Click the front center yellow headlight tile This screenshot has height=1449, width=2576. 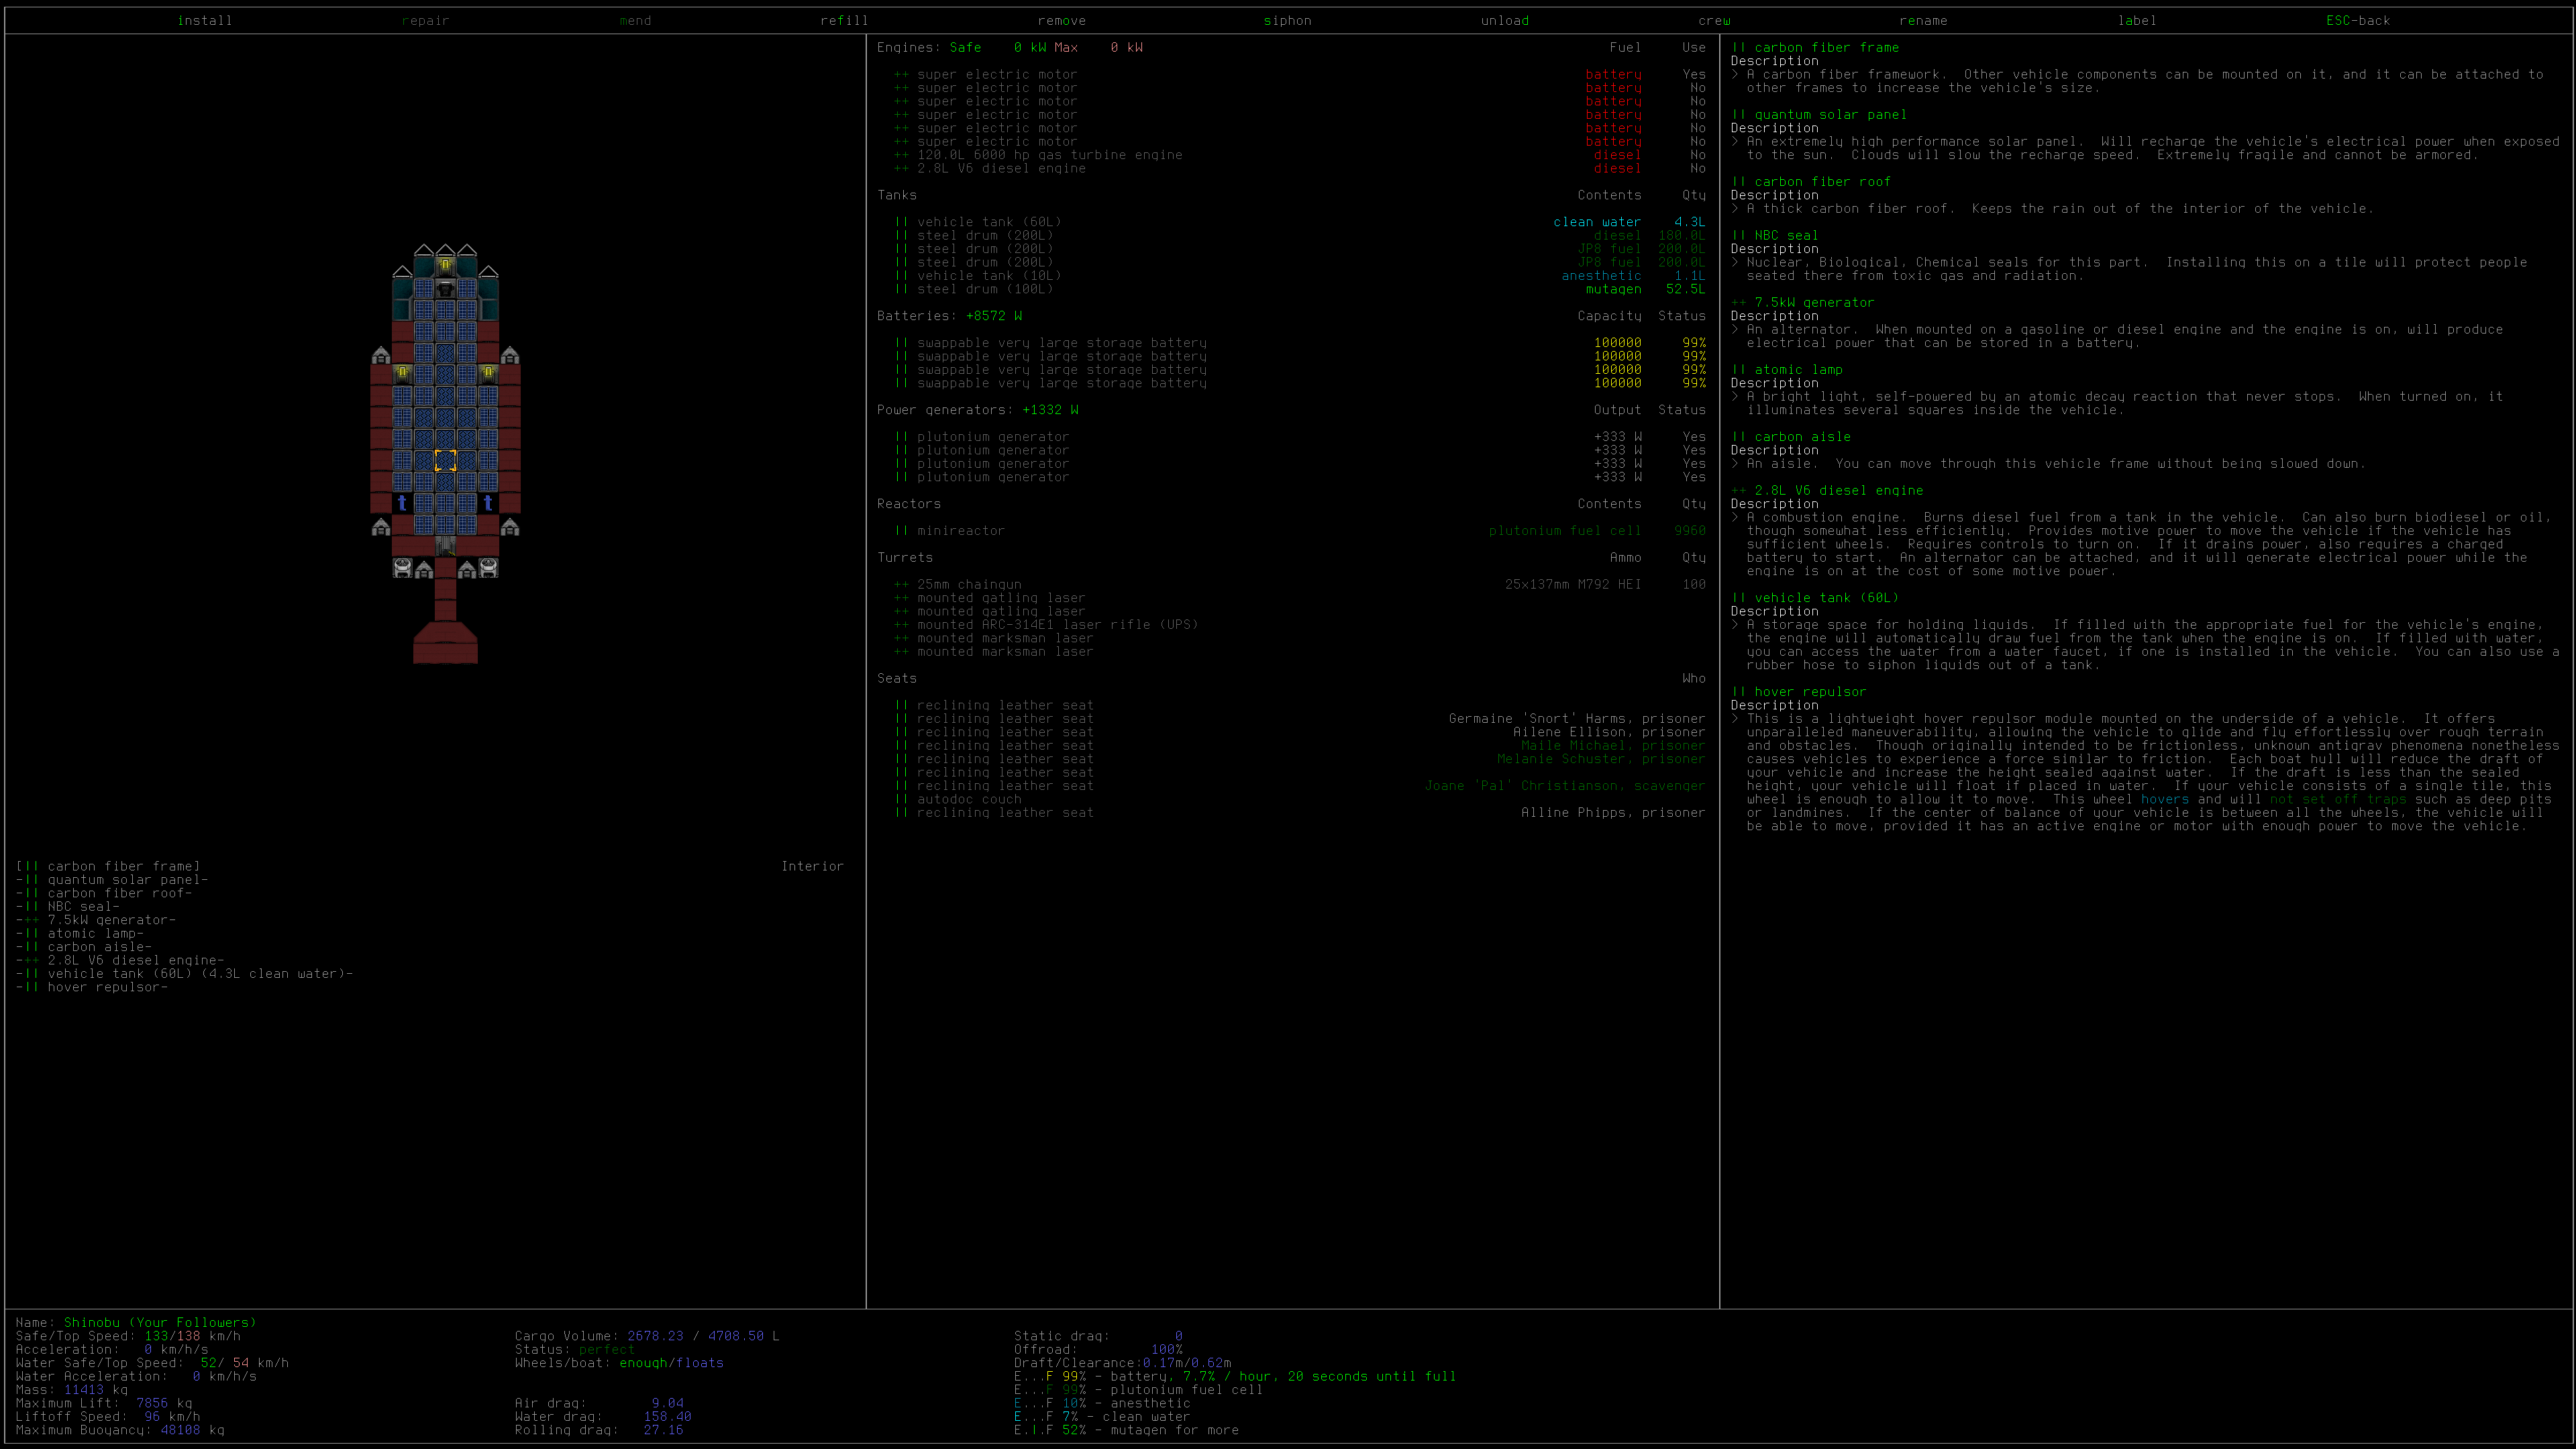[445, 266]
